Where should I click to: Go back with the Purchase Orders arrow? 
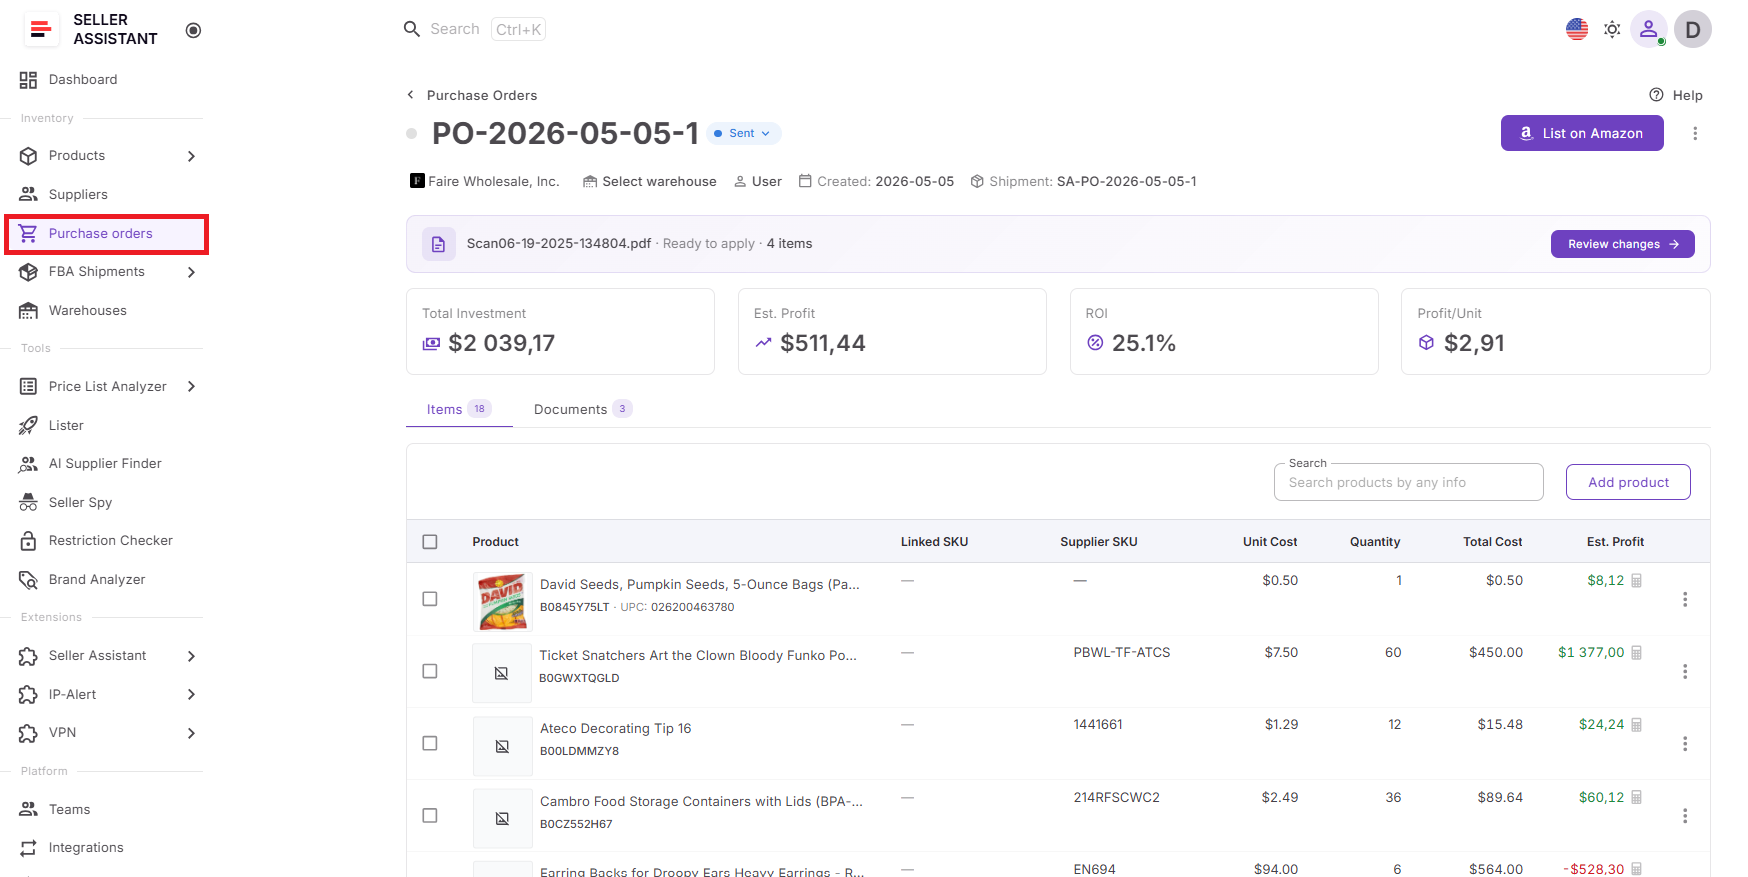tap(410, 95)
